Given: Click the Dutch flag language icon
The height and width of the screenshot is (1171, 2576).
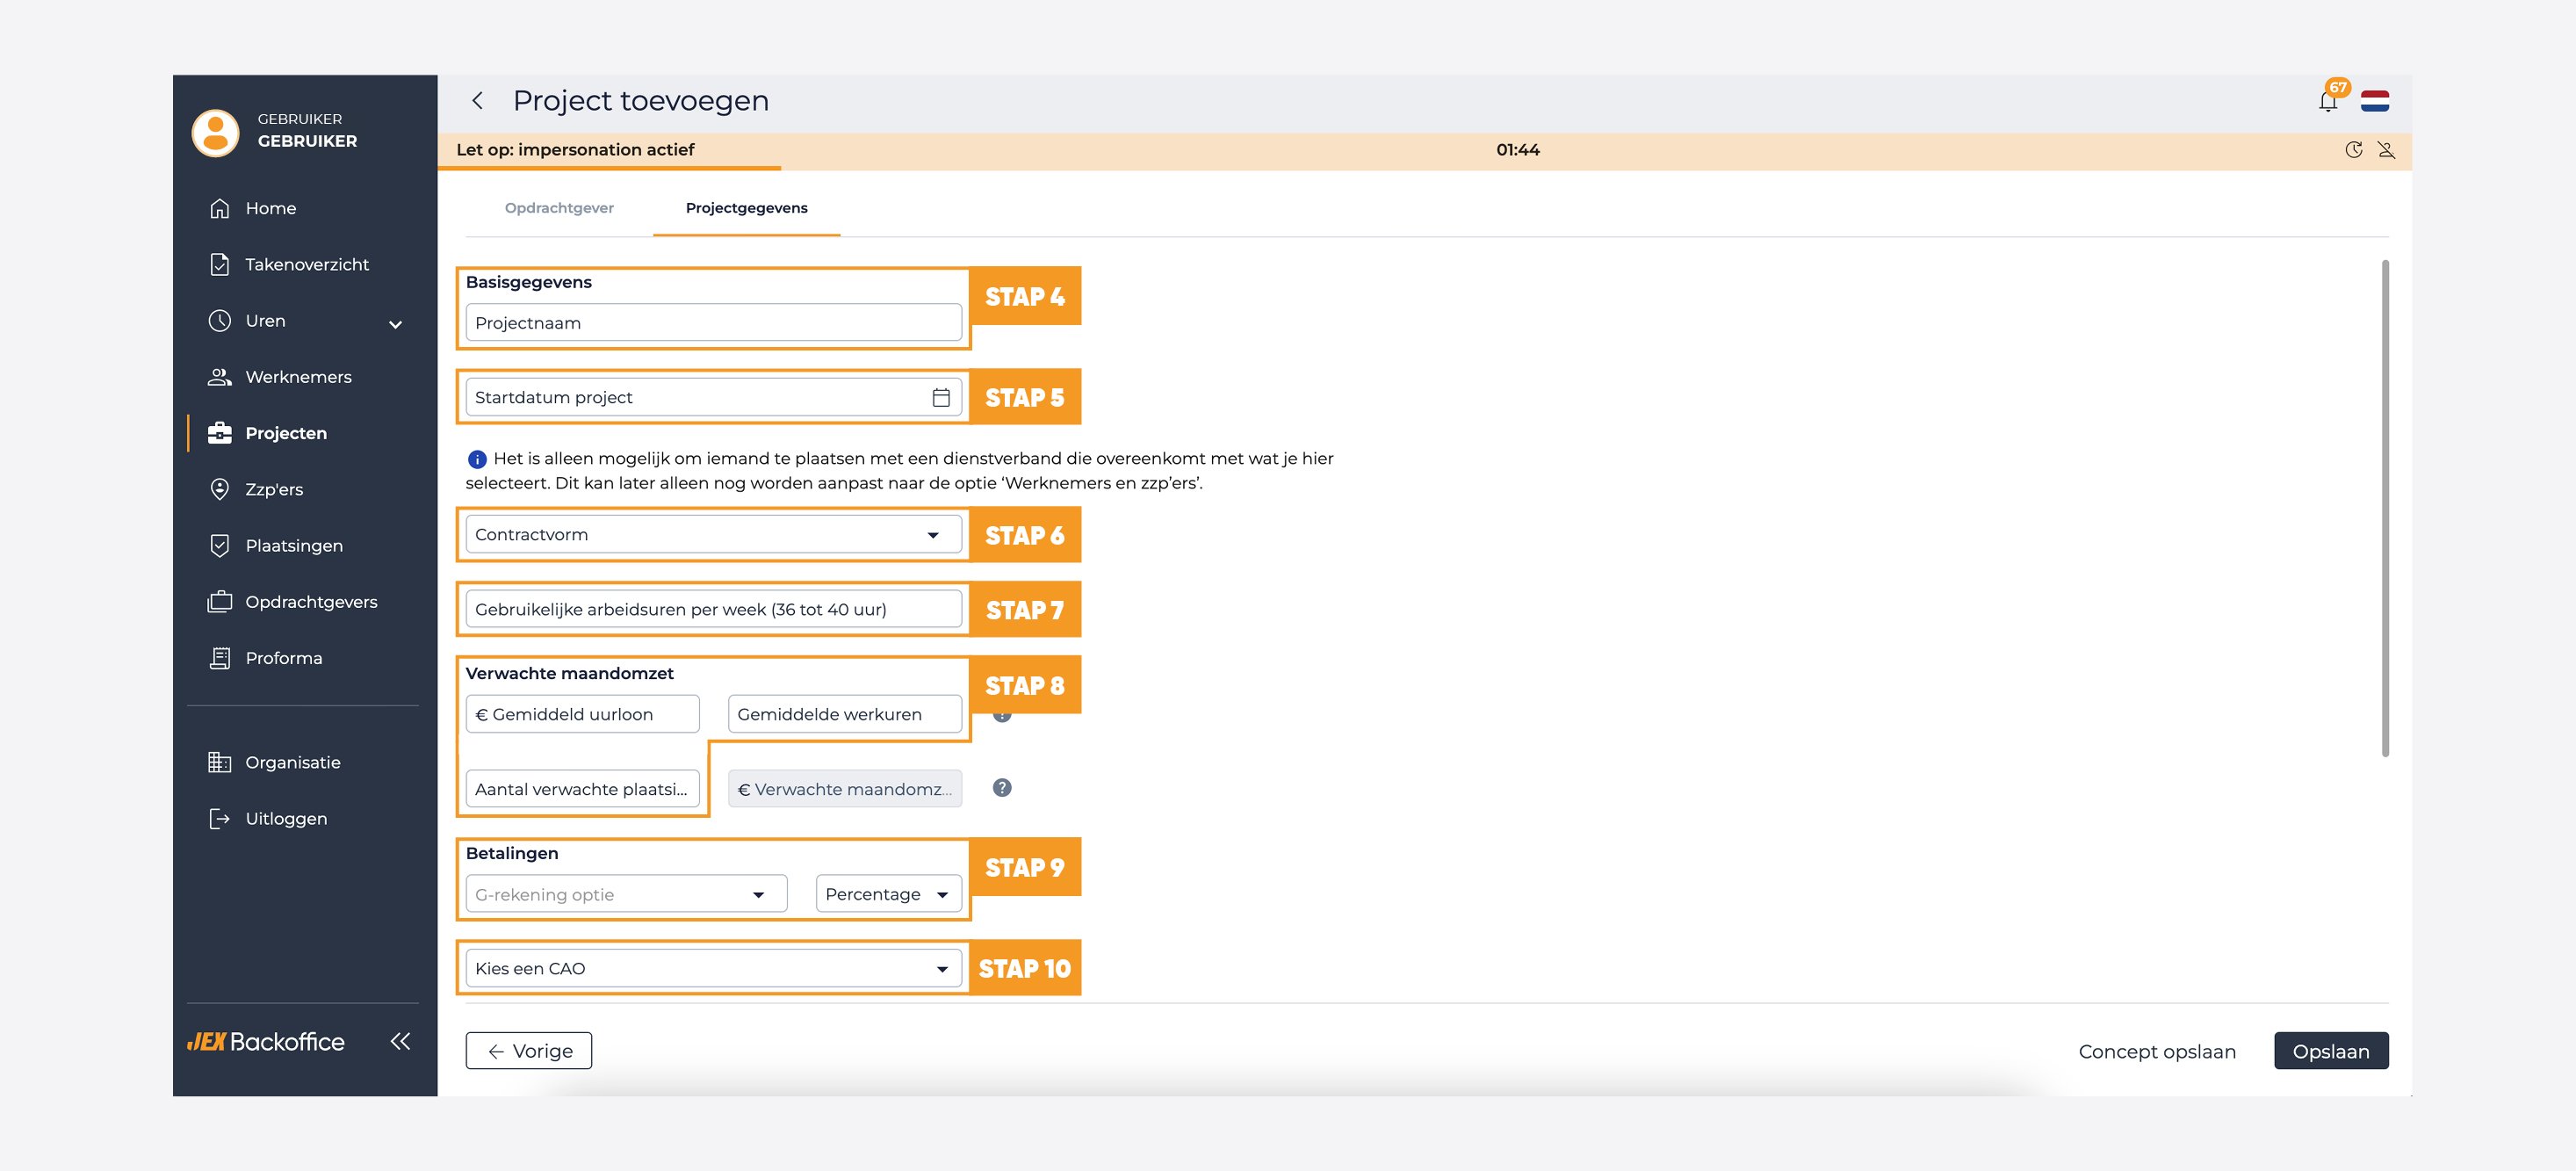Looking at the screenshot, I should (x=2375, y=101).
